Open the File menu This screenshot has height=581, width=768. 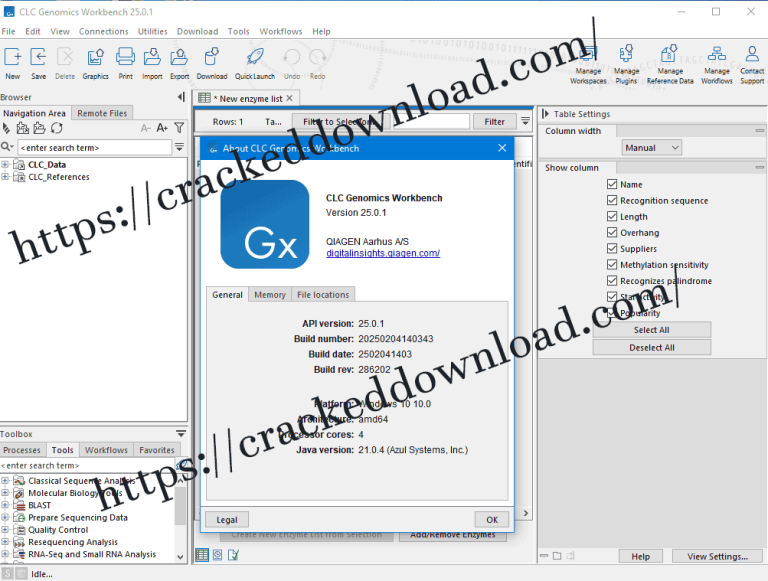coord(8,31)
